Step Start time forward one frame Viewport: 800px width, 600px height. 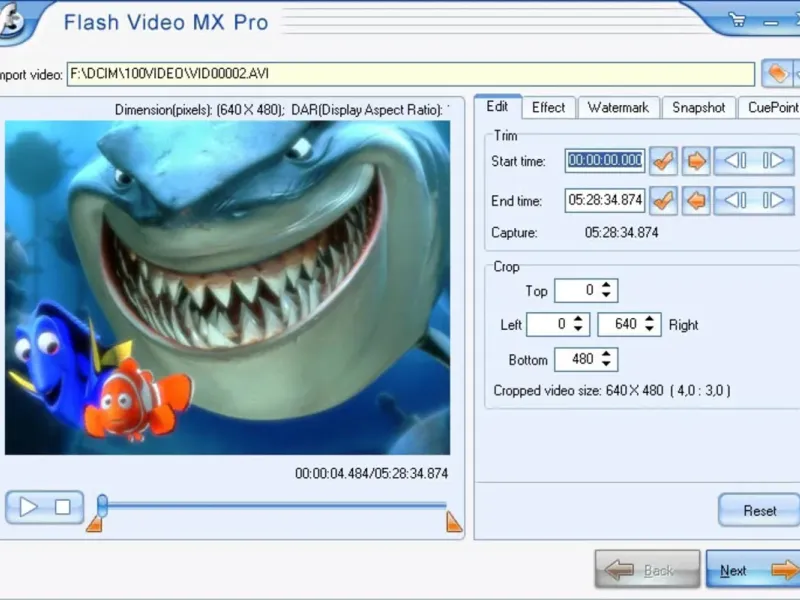click(773, 161)
